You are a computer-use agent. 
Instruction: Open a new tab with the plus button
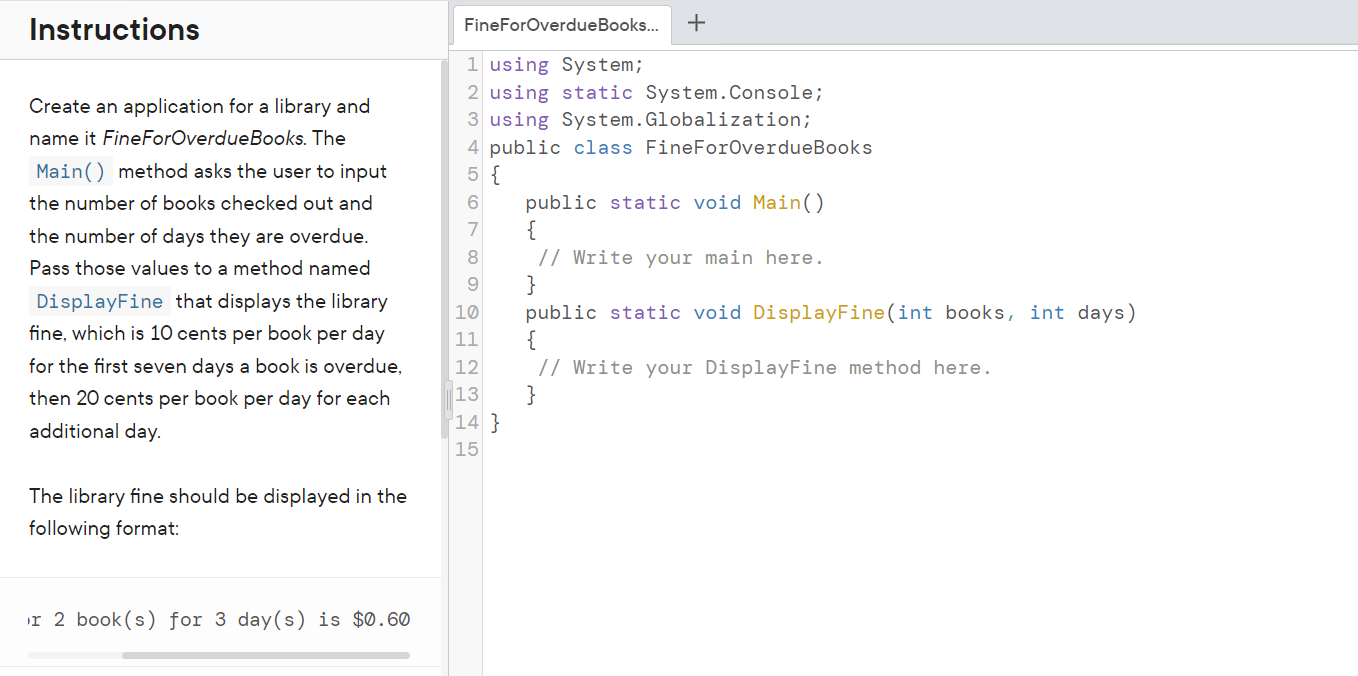pyautogui.click(x=695, y=23)
